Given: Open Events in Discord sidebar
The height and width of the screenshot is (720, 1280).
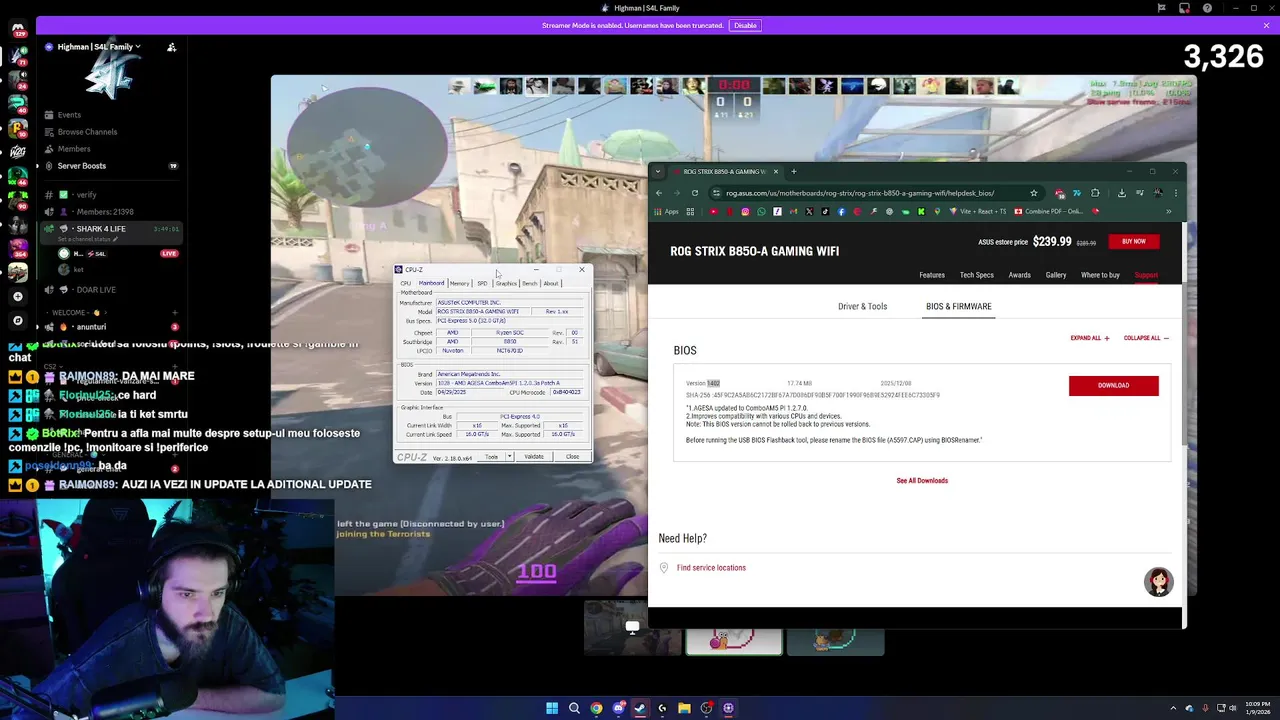Looking at the screenshot, I should [69, 115].
